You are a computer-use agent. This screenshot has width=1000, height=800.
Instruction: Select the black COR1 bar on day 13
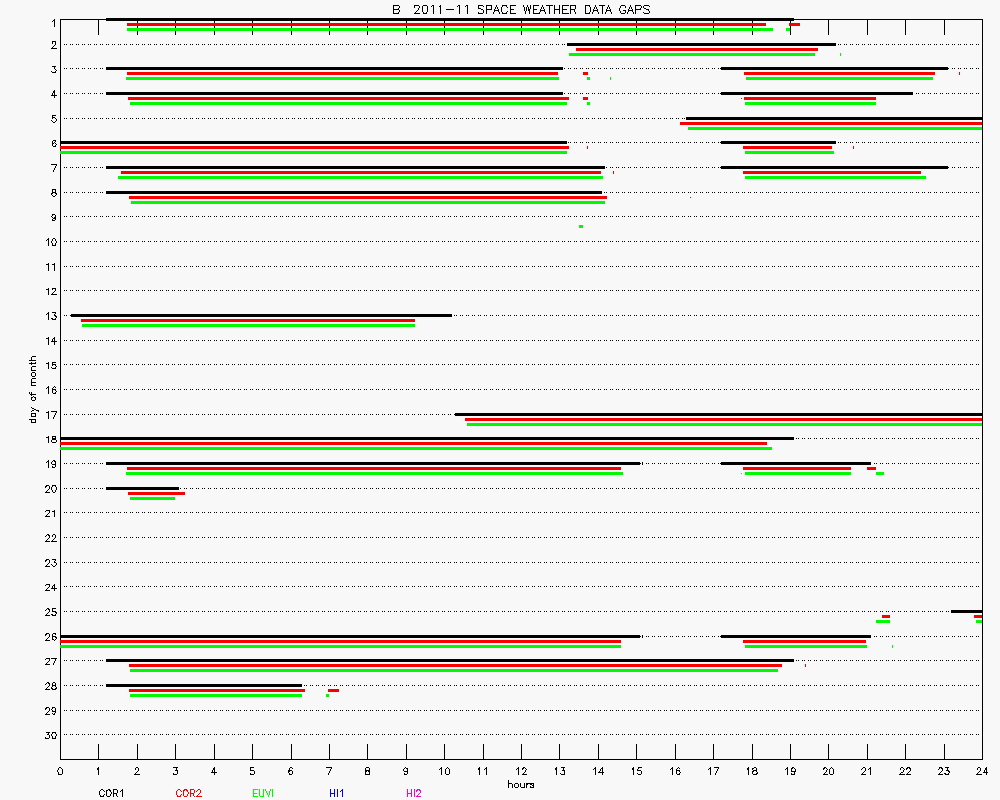click(x=260, y=315)
